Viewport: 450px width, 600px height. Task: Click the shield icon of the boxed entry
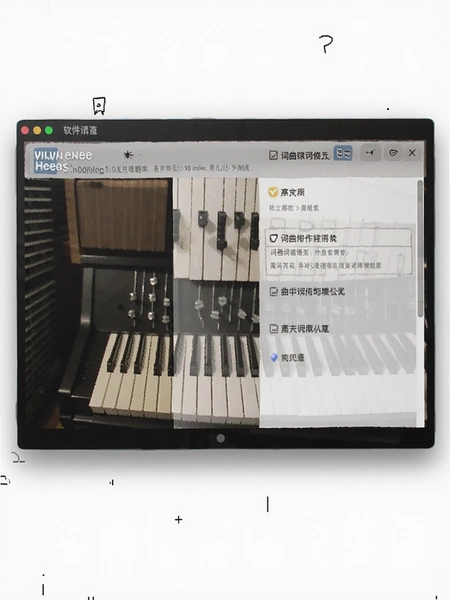[x=273, y=238]
